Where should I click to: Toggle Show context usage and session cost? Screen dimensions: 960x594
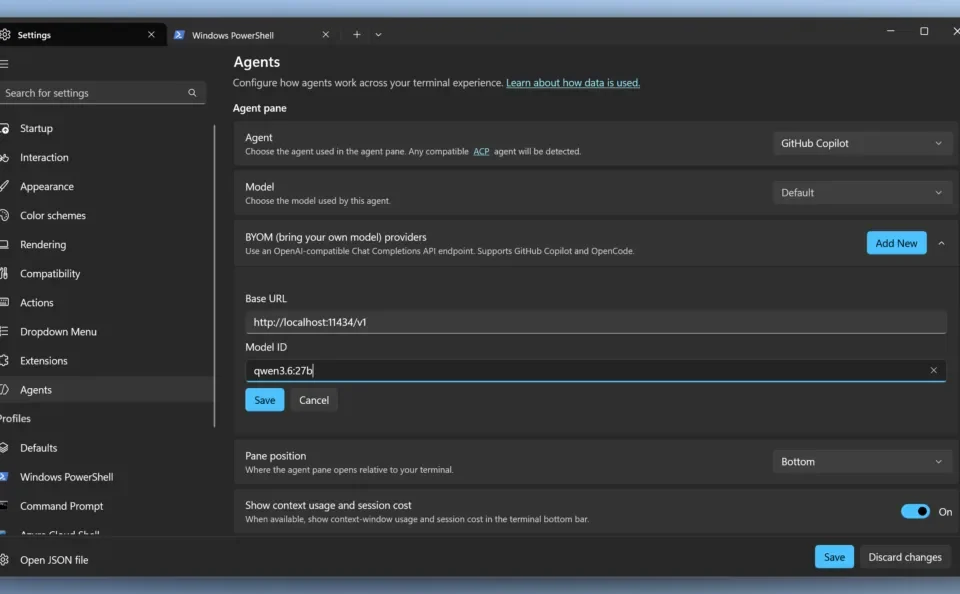(915, 511)
